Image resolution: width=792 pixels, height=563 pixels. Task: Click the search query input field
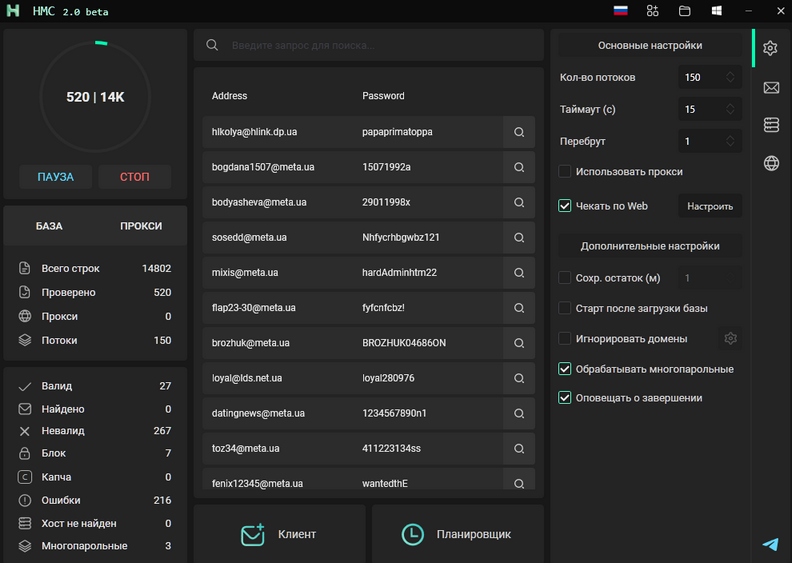(x=380, y=45)
